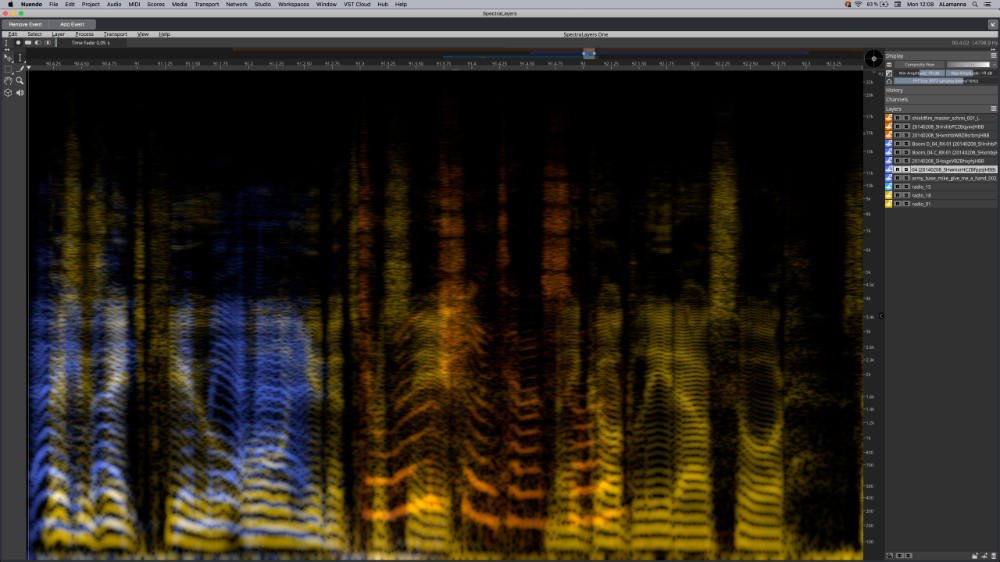
Task: Toggle solo on the Boom D_04 layer
Action: [x=906, y=144]
